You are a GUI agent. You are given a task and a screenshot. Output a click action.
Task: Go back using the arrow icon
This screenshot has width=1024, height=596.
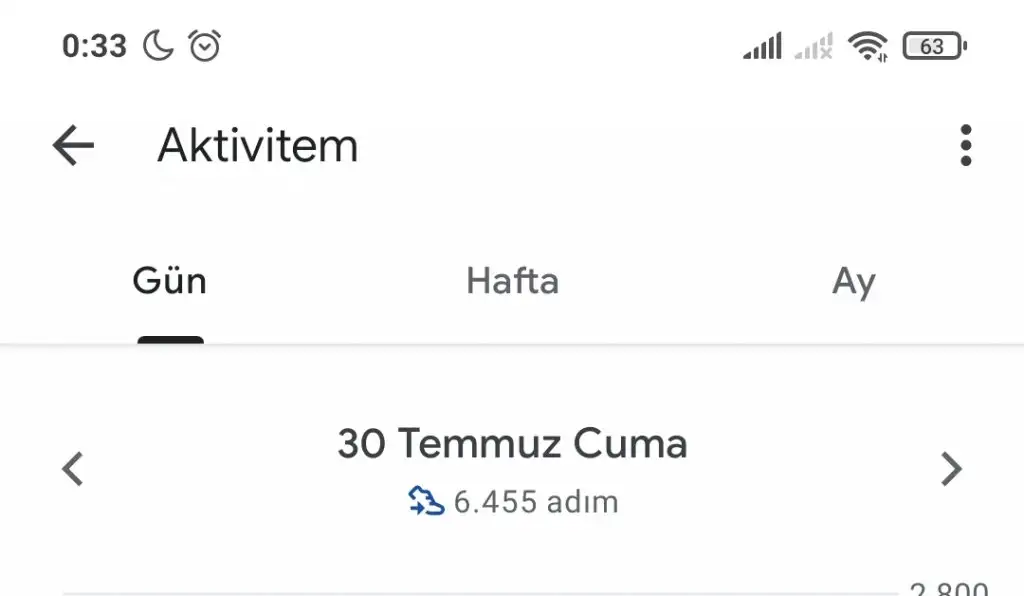pyautogui.click(x=73, y=146)
